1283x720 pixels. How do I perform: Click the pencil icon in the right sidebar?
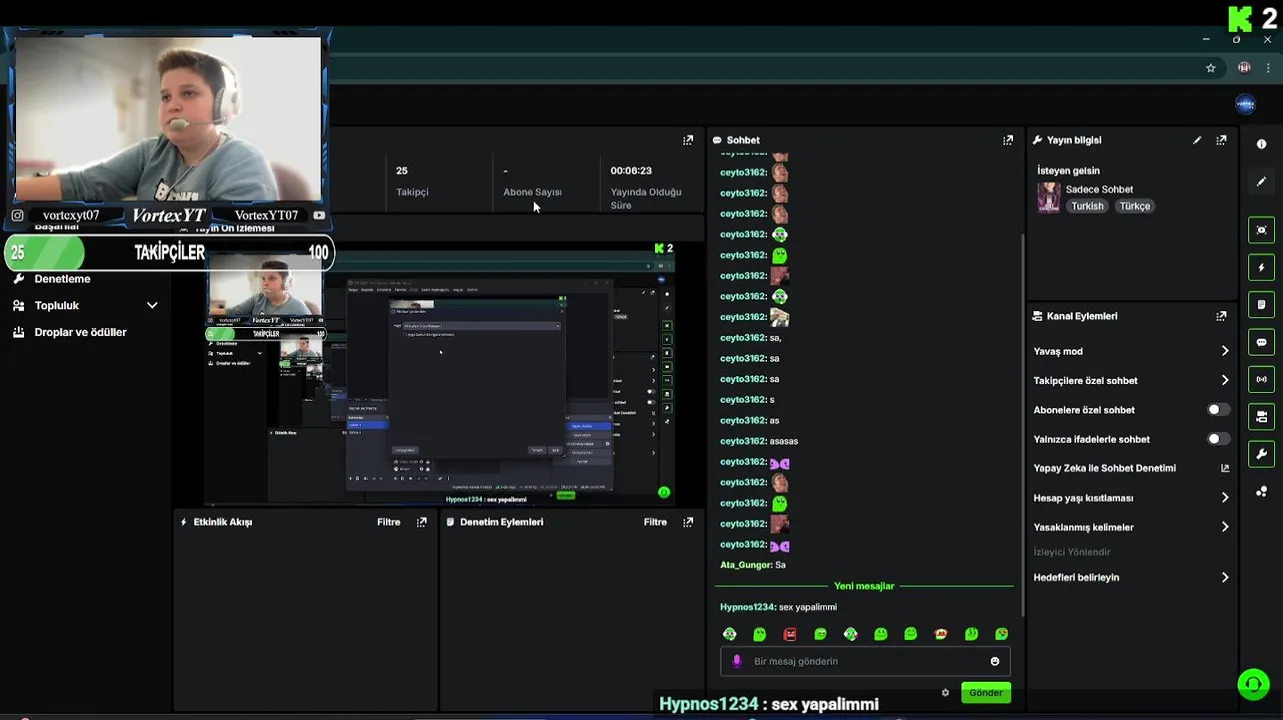pos(1261,182)
